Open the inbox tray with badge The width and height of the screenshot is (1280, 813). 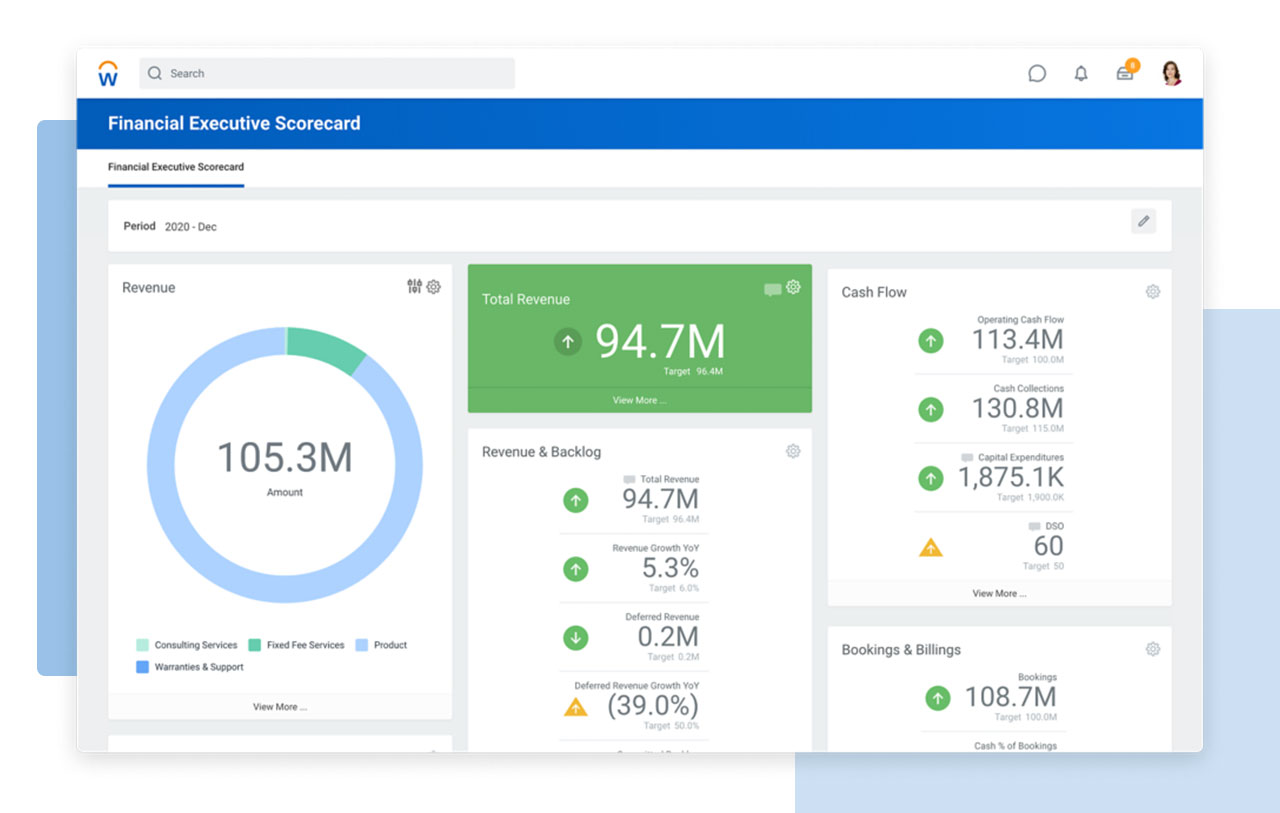coord(1125,73)
